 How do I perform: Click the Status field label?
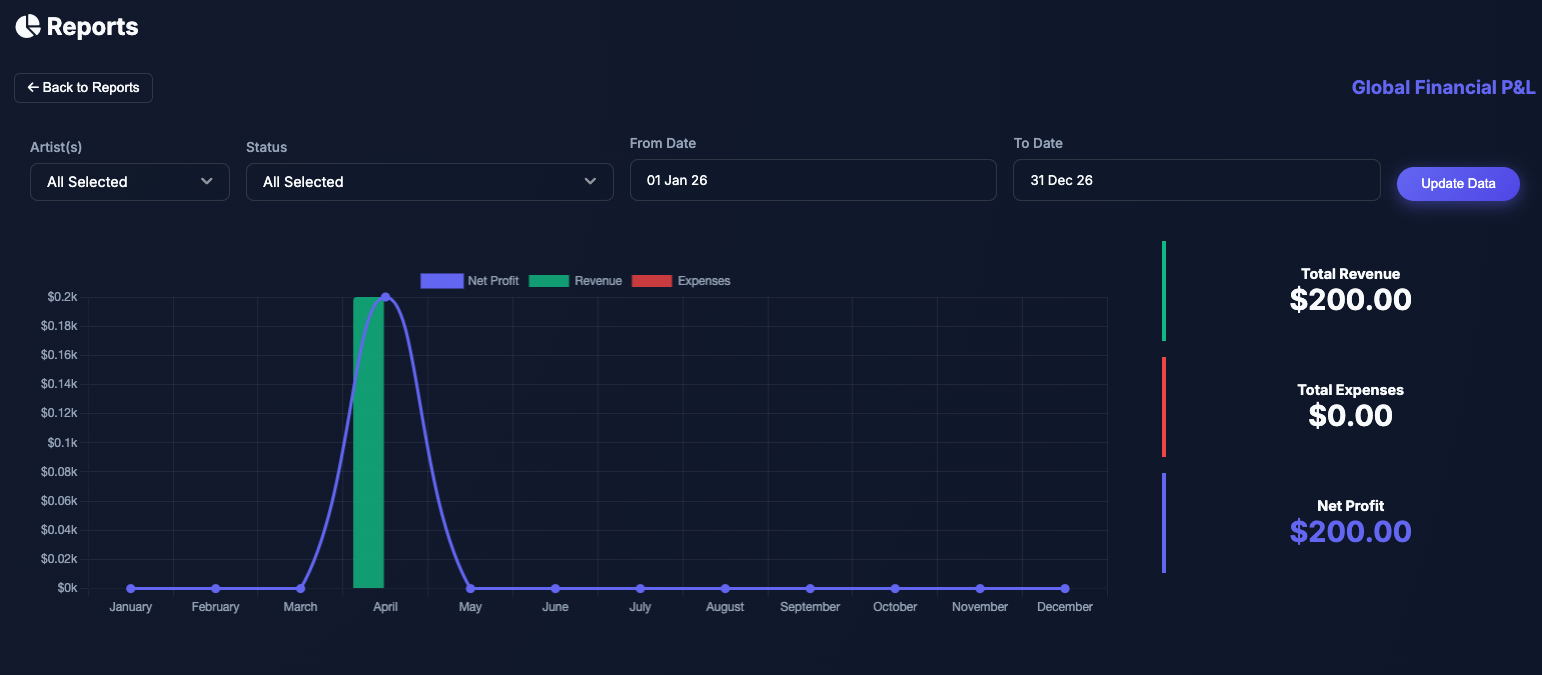(266, 147)
